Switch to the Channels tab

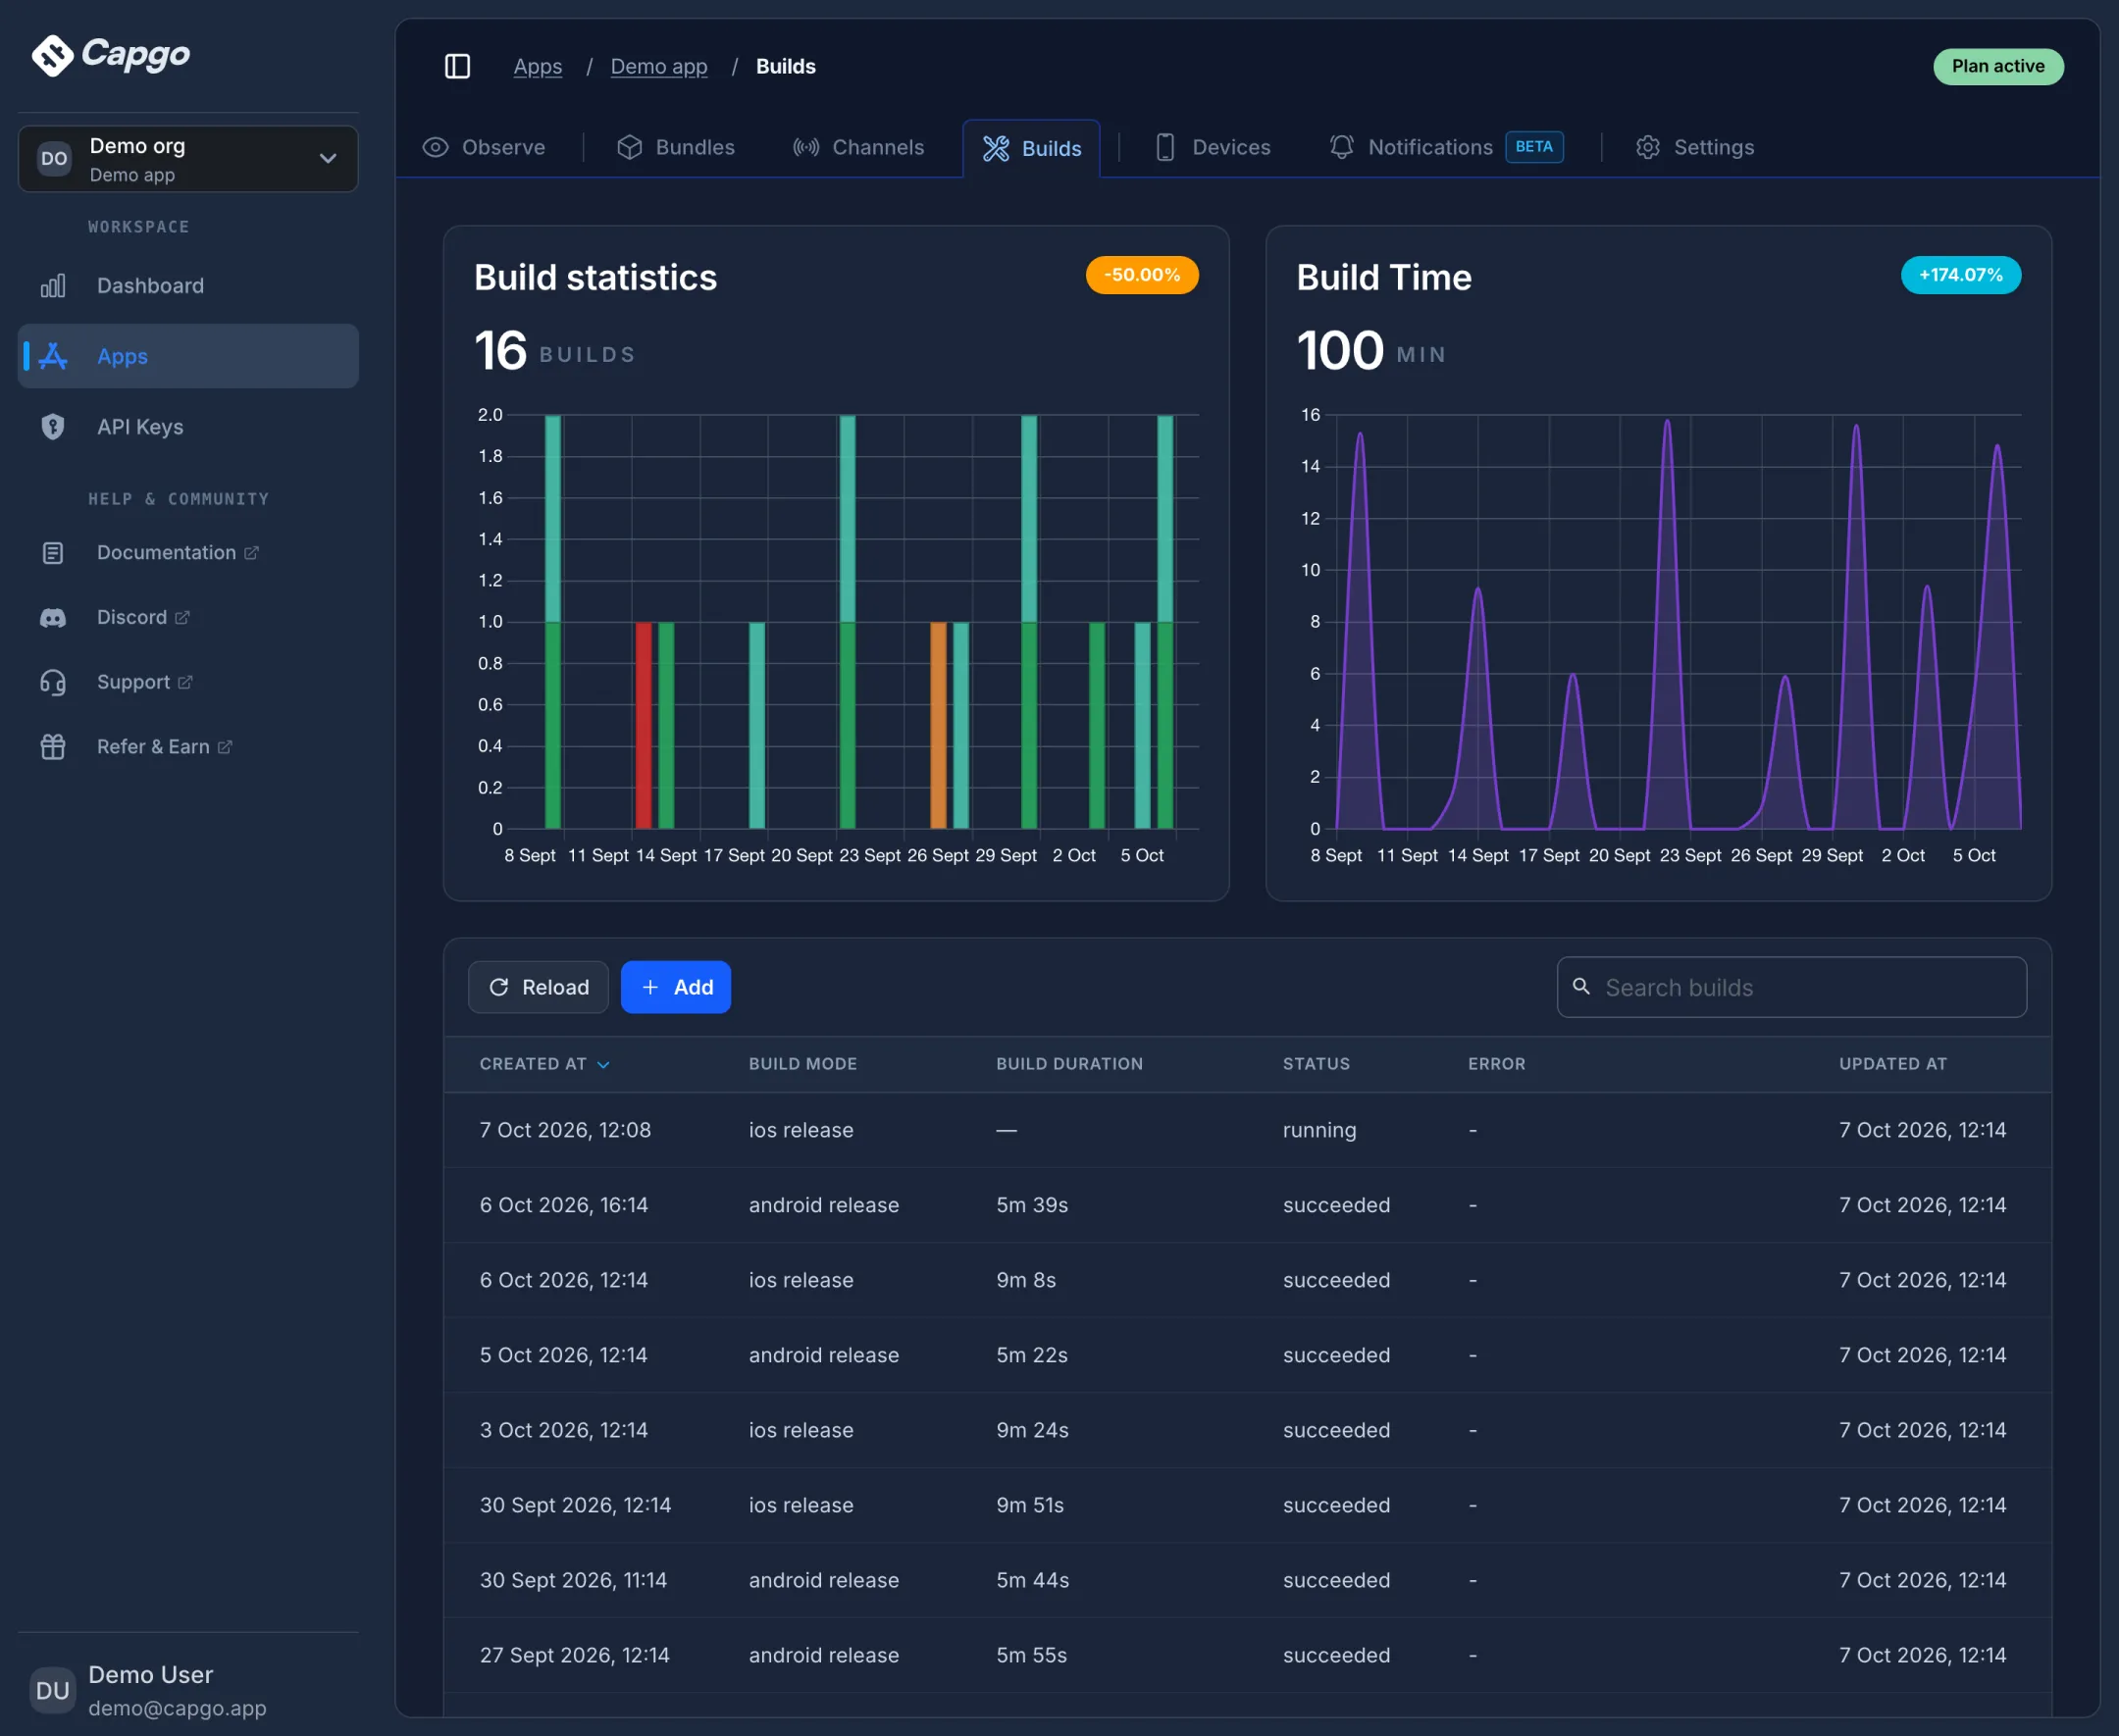point(858,148)
